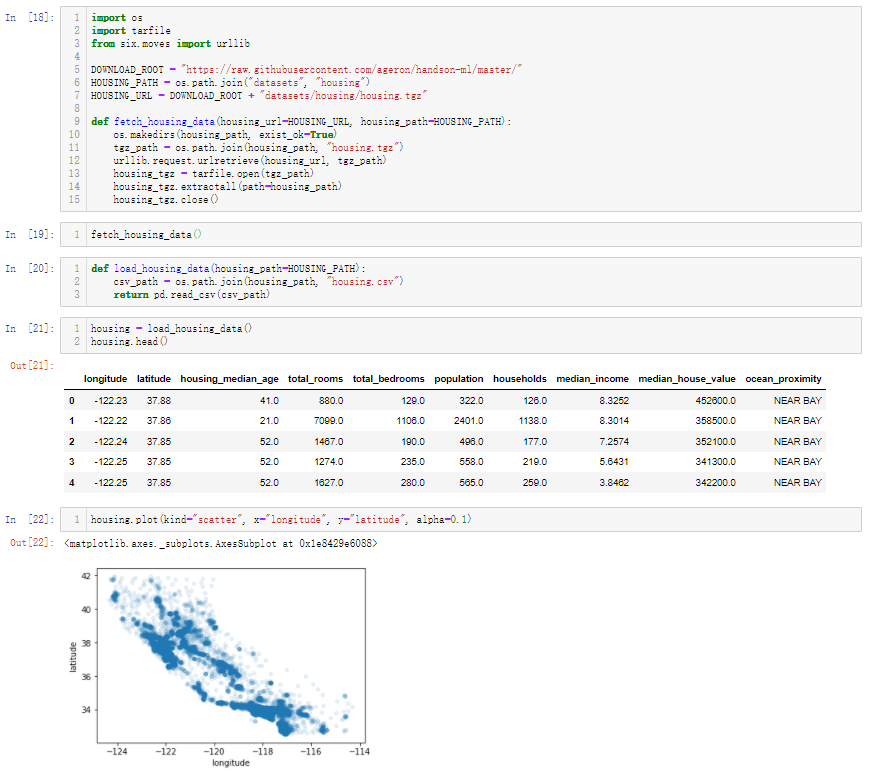Click longitude value -122.23 in row 0

111,400
